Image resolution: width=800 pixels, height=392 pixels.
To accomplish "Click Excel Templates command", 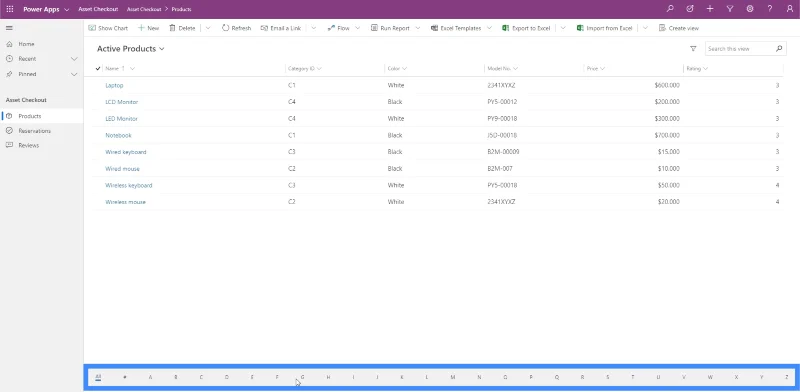I will click(x=456, y=28).
